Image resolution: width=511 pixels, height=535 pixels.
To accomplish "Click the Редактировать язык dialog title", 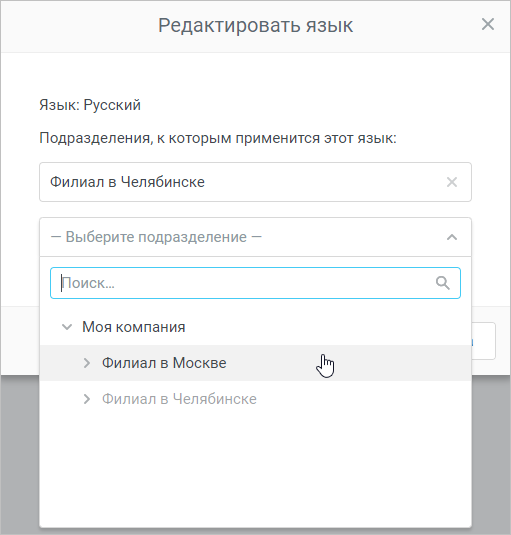I will pos(256,25).
